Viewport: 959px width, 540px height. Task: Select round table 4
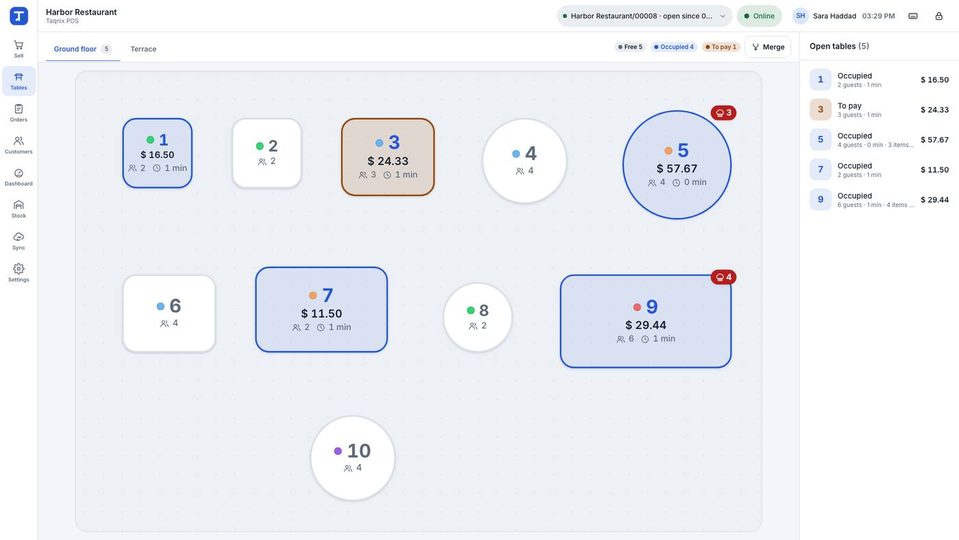[x=525, y=161]
